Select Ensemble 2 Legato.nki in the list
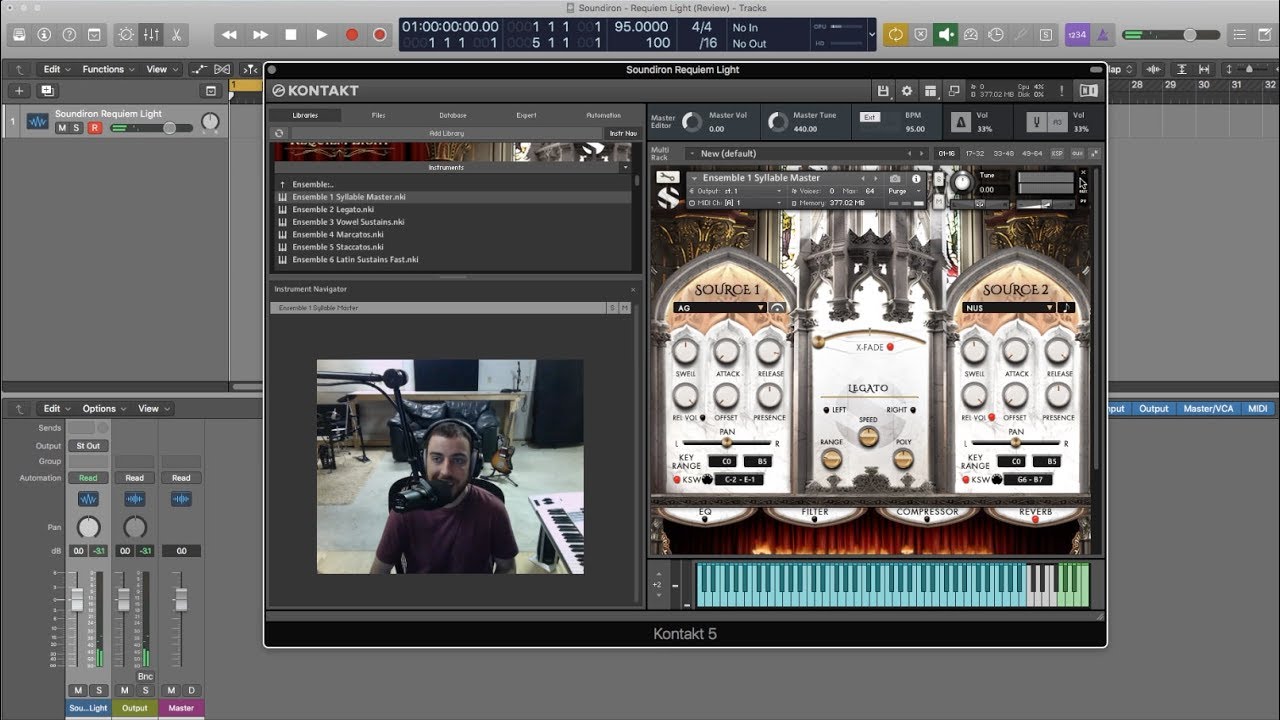 click(x=334, y=210)
